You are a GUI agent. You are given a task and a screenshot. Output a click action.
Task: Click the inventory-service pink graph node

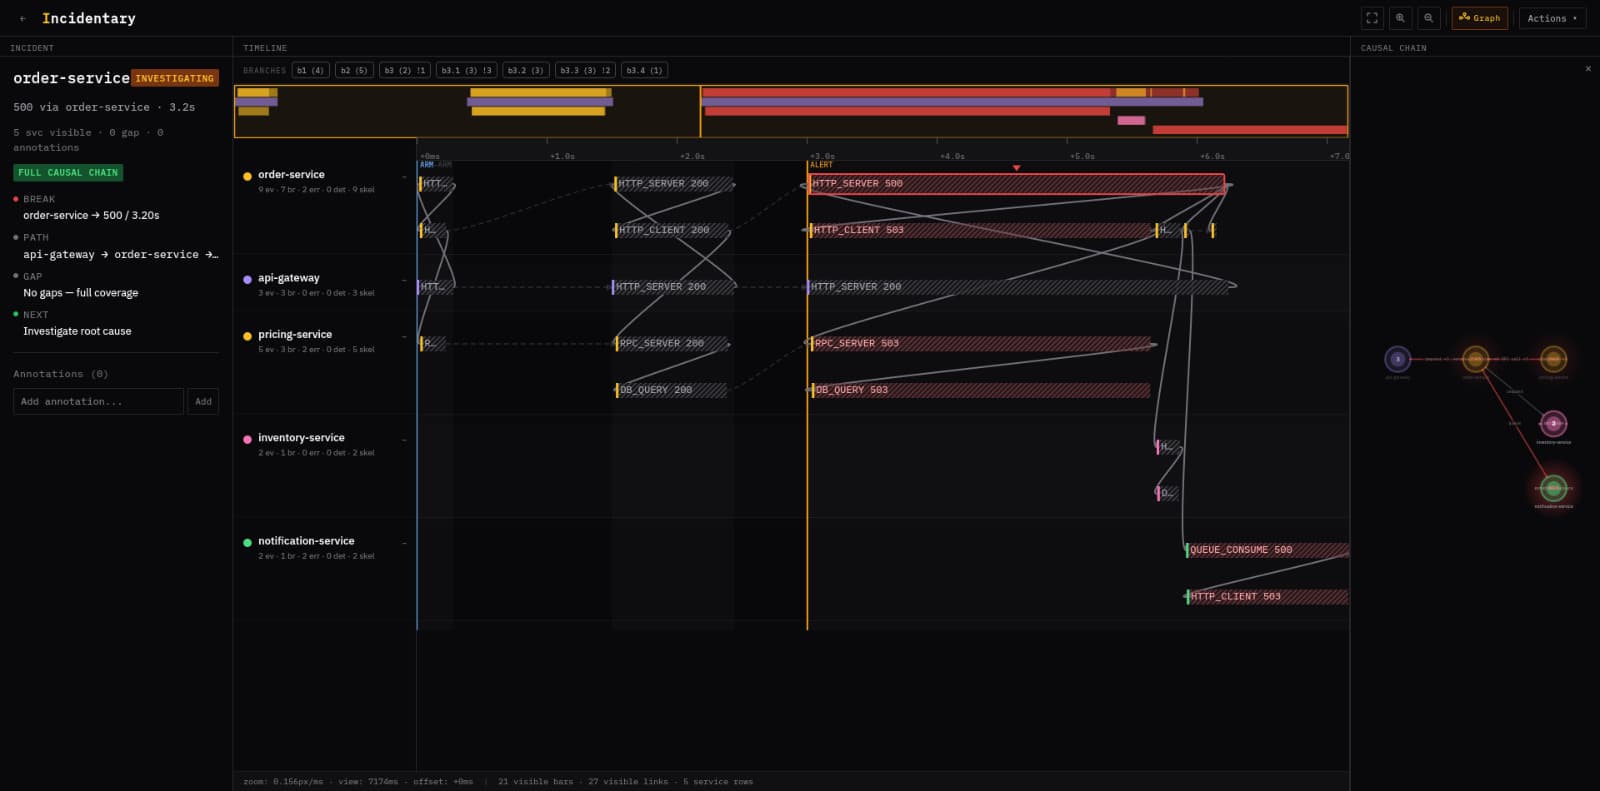pyautogui.click(x=1553, y=423)
